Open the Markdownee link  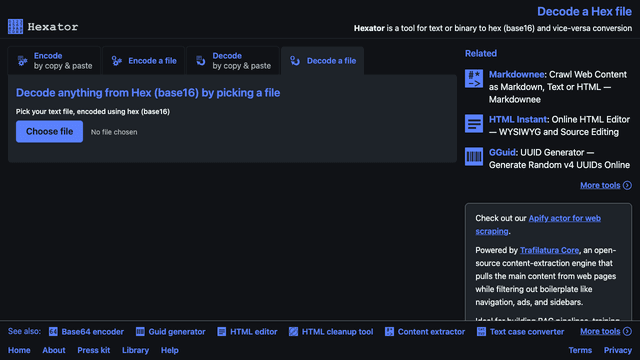pos(516,75)
